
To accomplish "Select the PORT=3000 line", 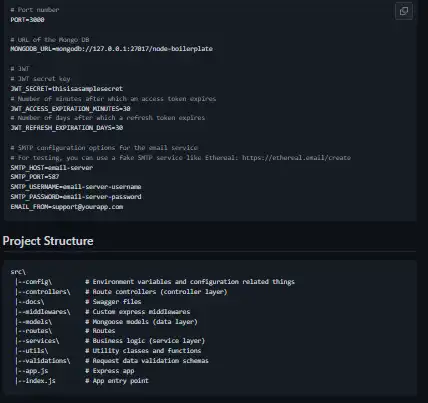I will pyautogui.click(x=27, y=20).
